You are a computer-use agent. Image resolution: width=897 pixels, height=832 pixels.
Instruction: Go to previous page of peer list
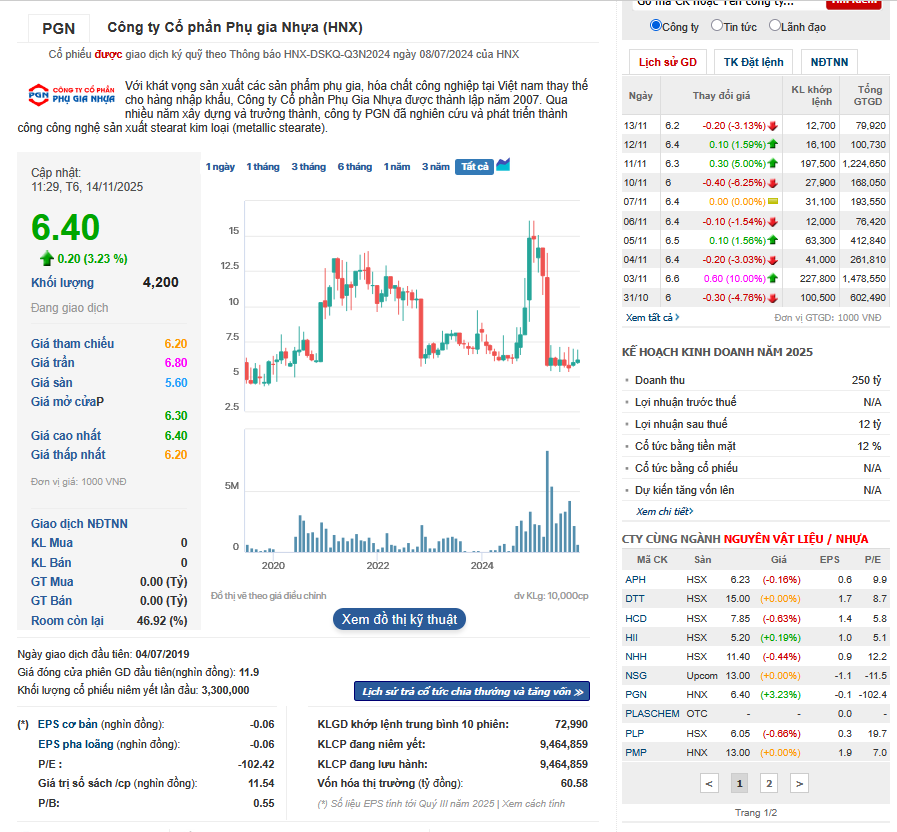click(709, 783)
